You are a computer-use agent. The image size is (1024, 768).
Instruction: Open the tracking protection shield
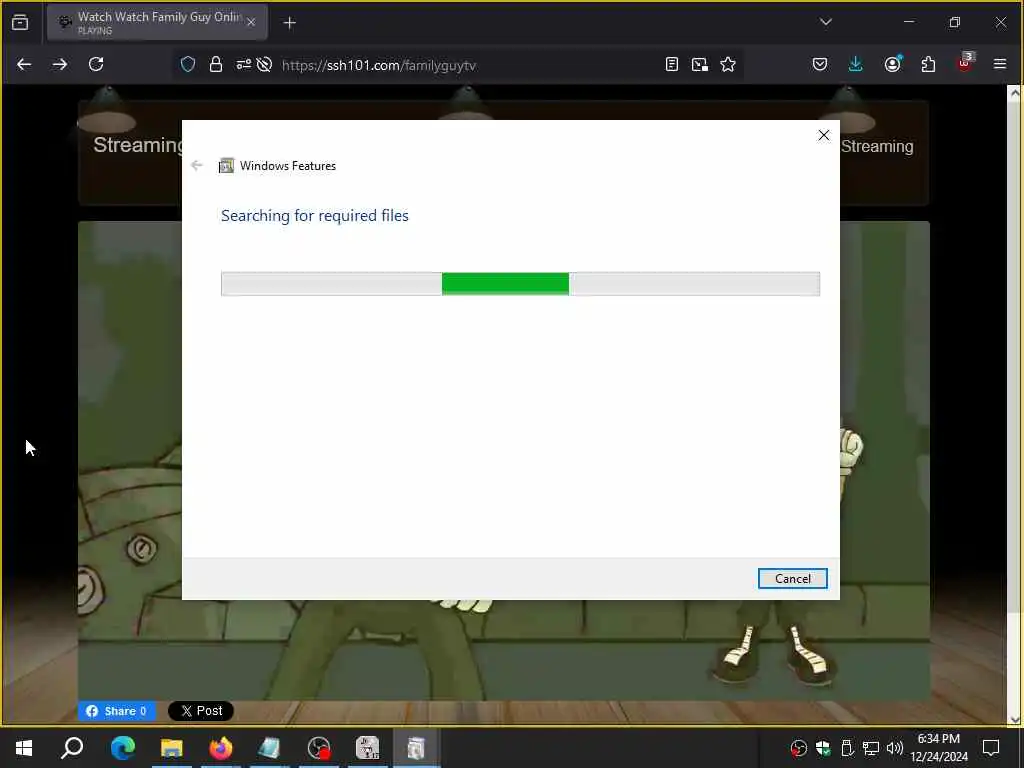click(188, 64)
